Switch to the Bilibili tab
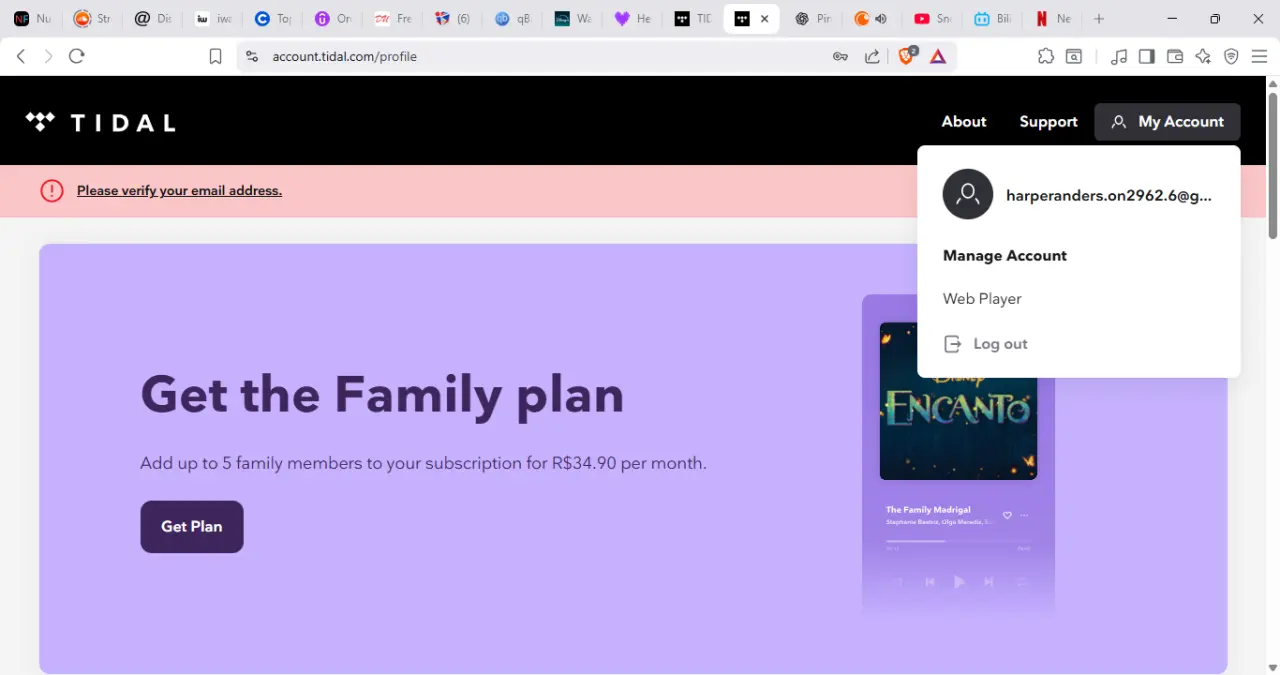Image resolution: width=1280 pixels, height=675 pixels. (x=992, y=19)
